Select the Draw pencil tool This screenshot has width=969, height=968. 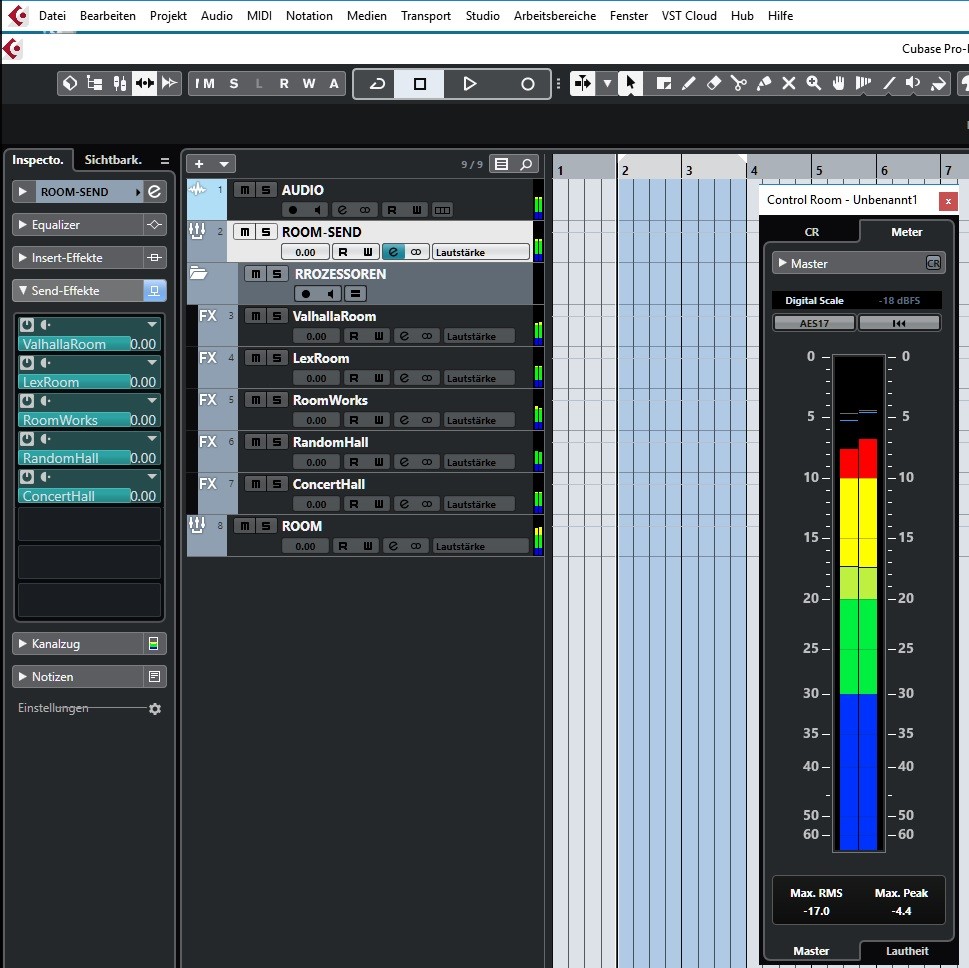click(x=689, y=84)
